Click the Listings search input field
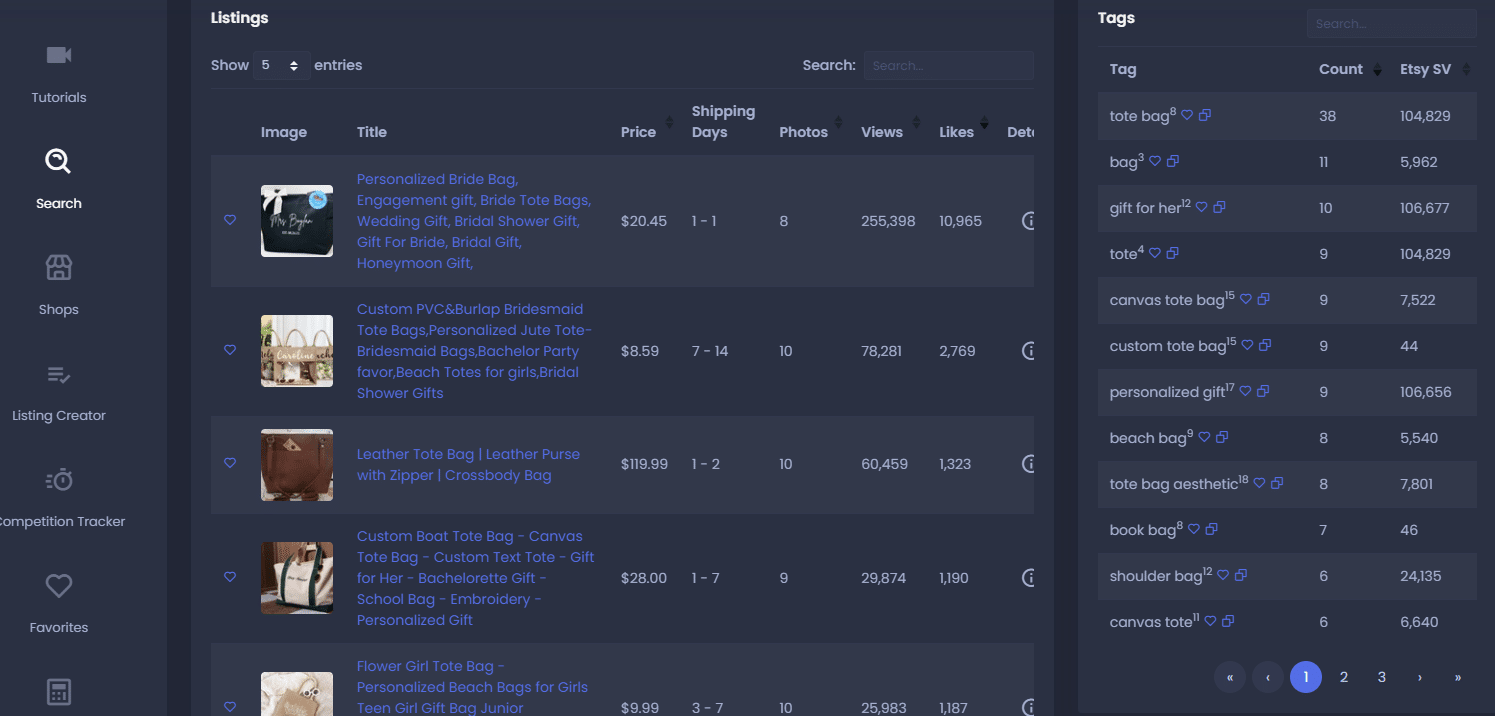1495x716 pixels. 948,65
